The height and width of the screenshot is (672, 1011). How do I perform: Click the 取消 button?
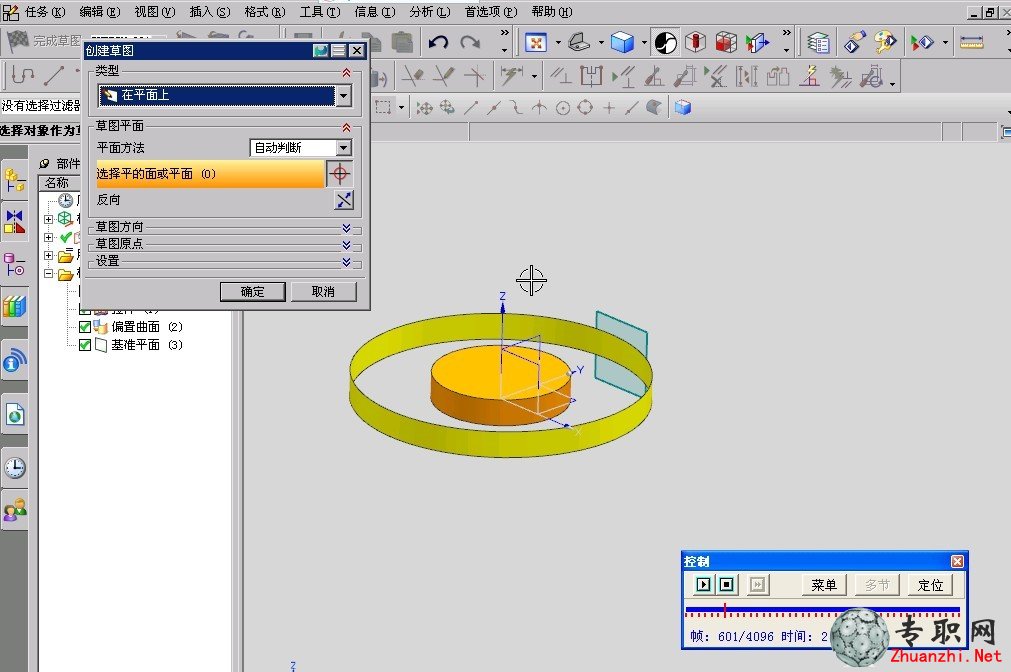click(323, 292)
